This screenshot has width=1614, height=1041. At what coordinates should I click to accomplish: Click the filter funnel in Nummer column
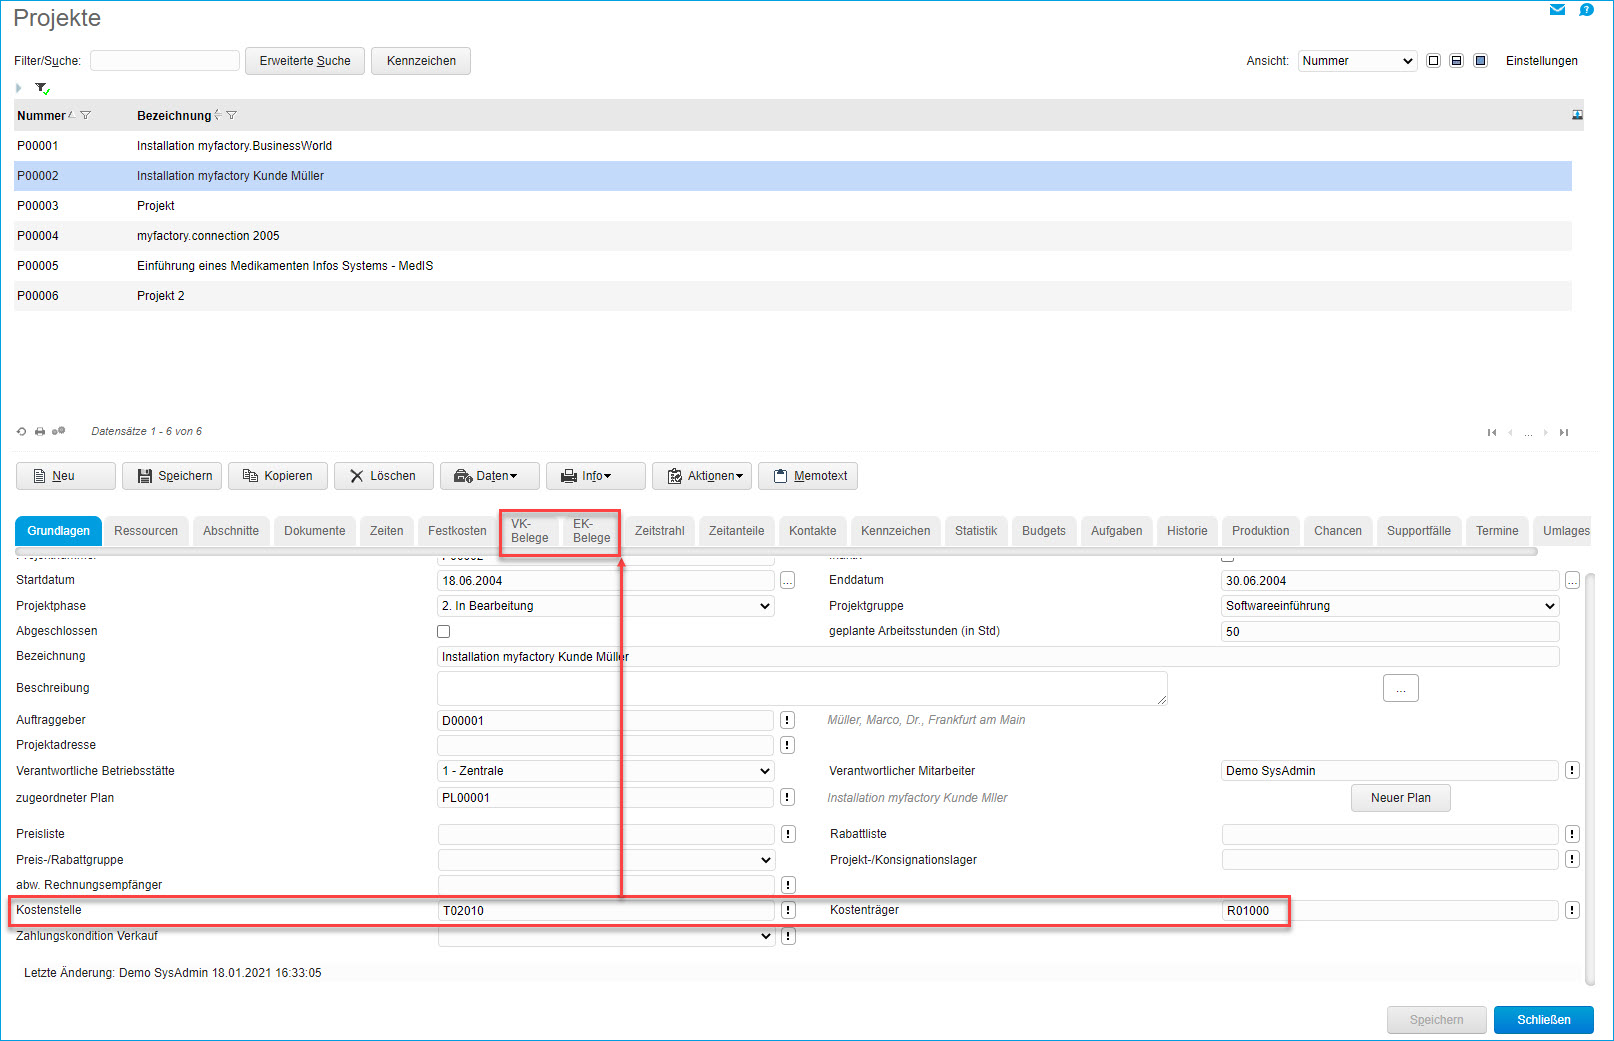point(86,116)
